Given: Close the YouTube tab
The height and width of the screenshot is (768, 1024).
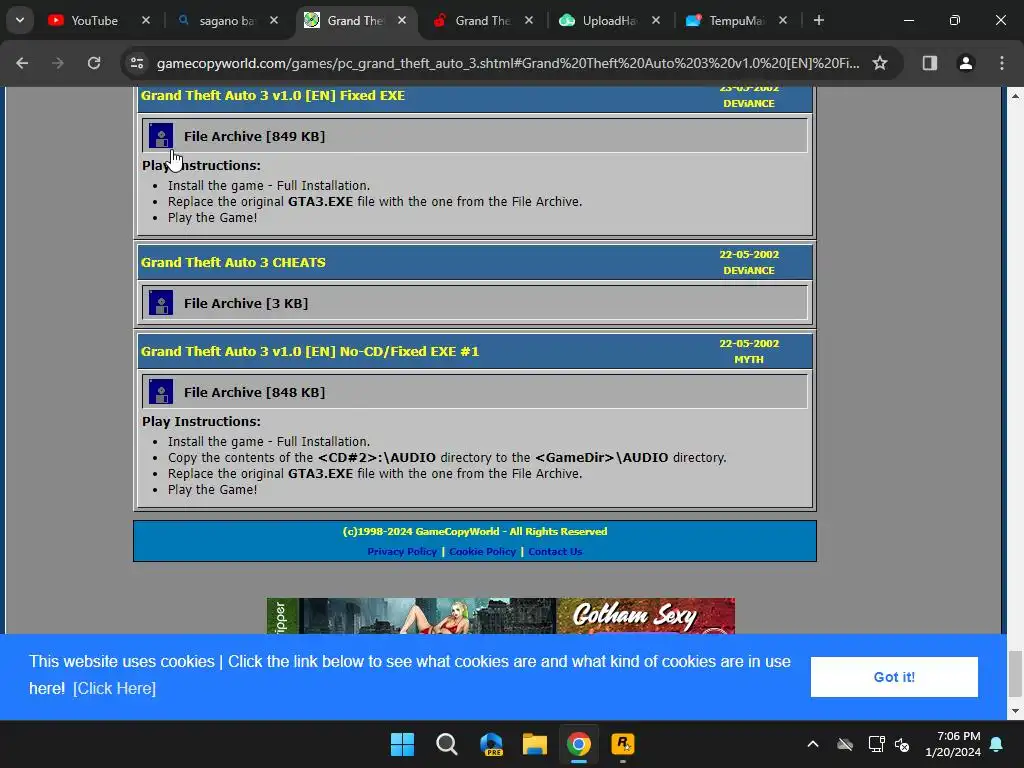Looking at the screenshot, I should (146, 20).
